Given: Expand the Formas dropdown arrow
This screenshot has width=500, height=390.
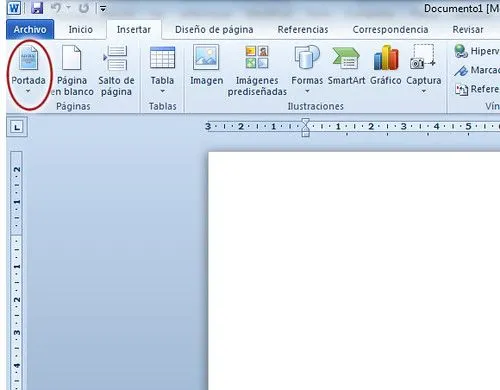Looking at the screenshot, I should (307, 91).
